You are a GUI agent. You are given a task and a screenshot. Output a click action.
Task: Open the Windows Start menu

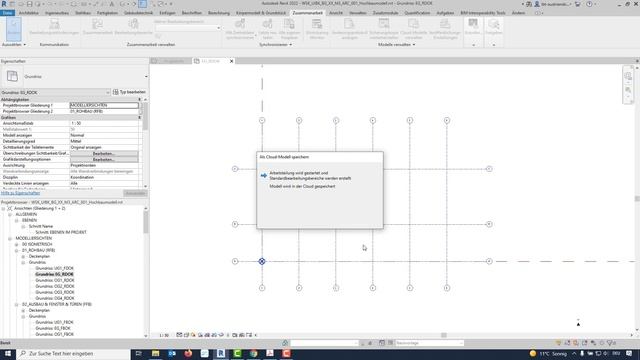[7, 353]
